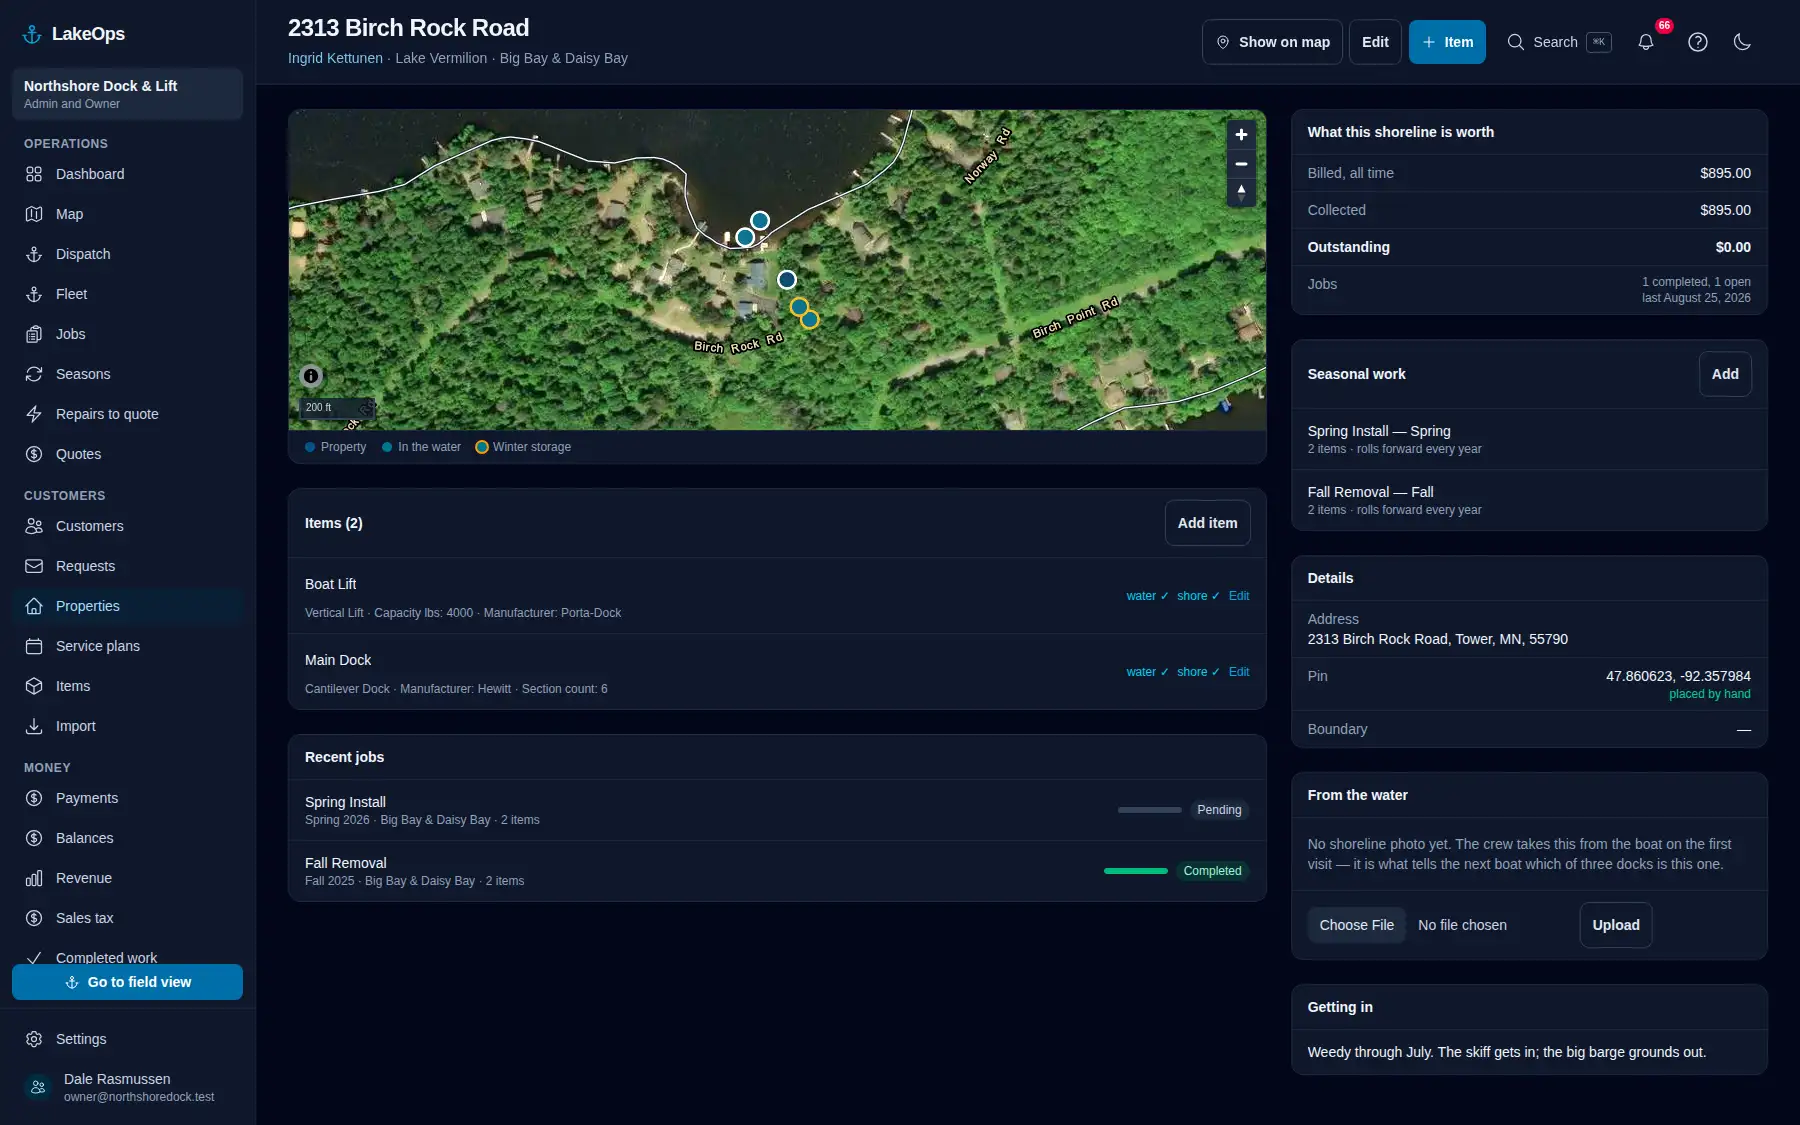
Task: Click the Items box icon
Action: (x=34, y=686)
